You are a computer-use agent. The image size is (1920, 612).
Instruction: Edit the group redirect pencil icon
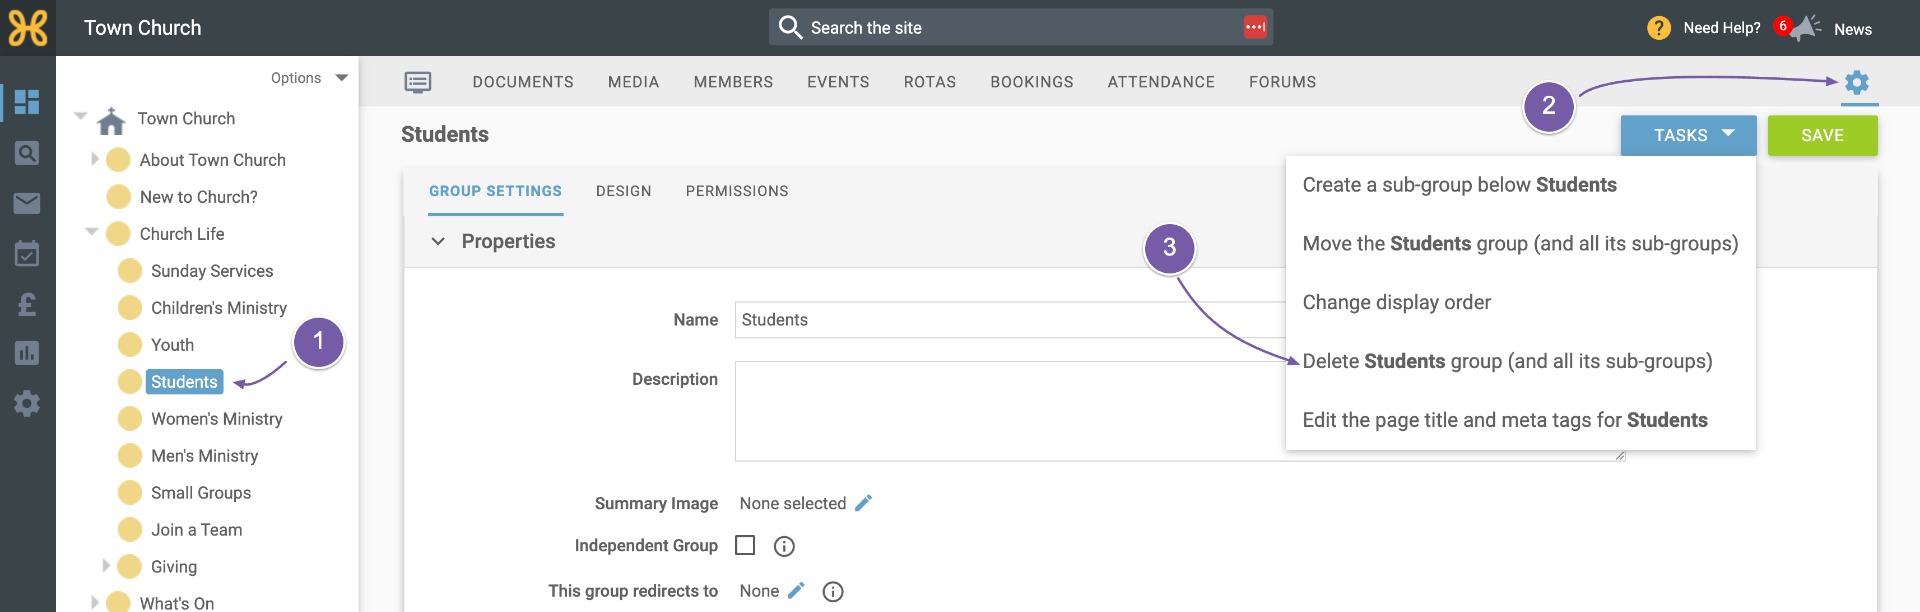796,591
